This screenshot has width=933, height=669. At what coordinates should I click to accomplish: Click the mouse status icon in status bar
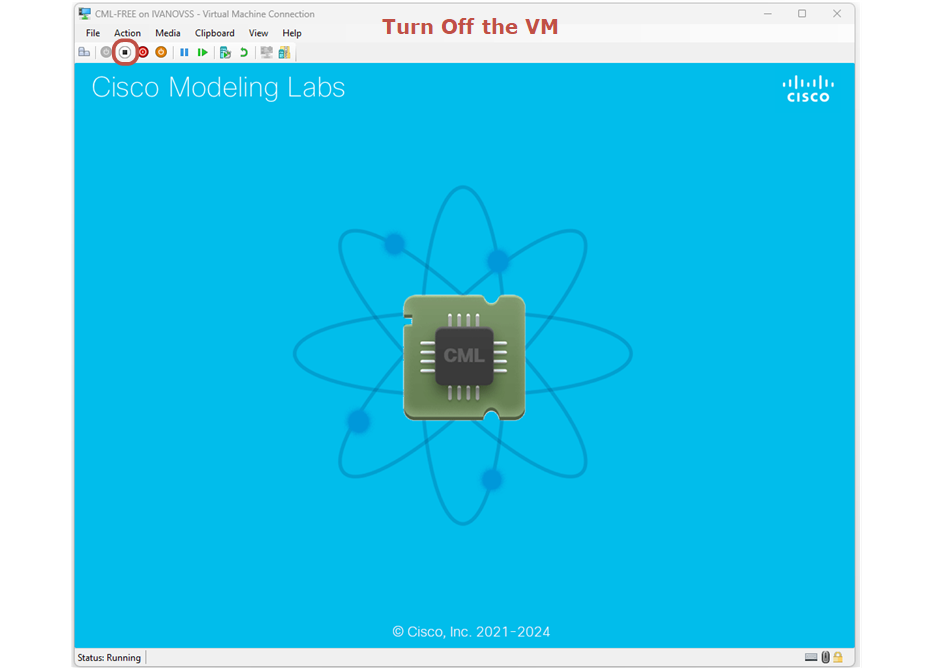825,657
